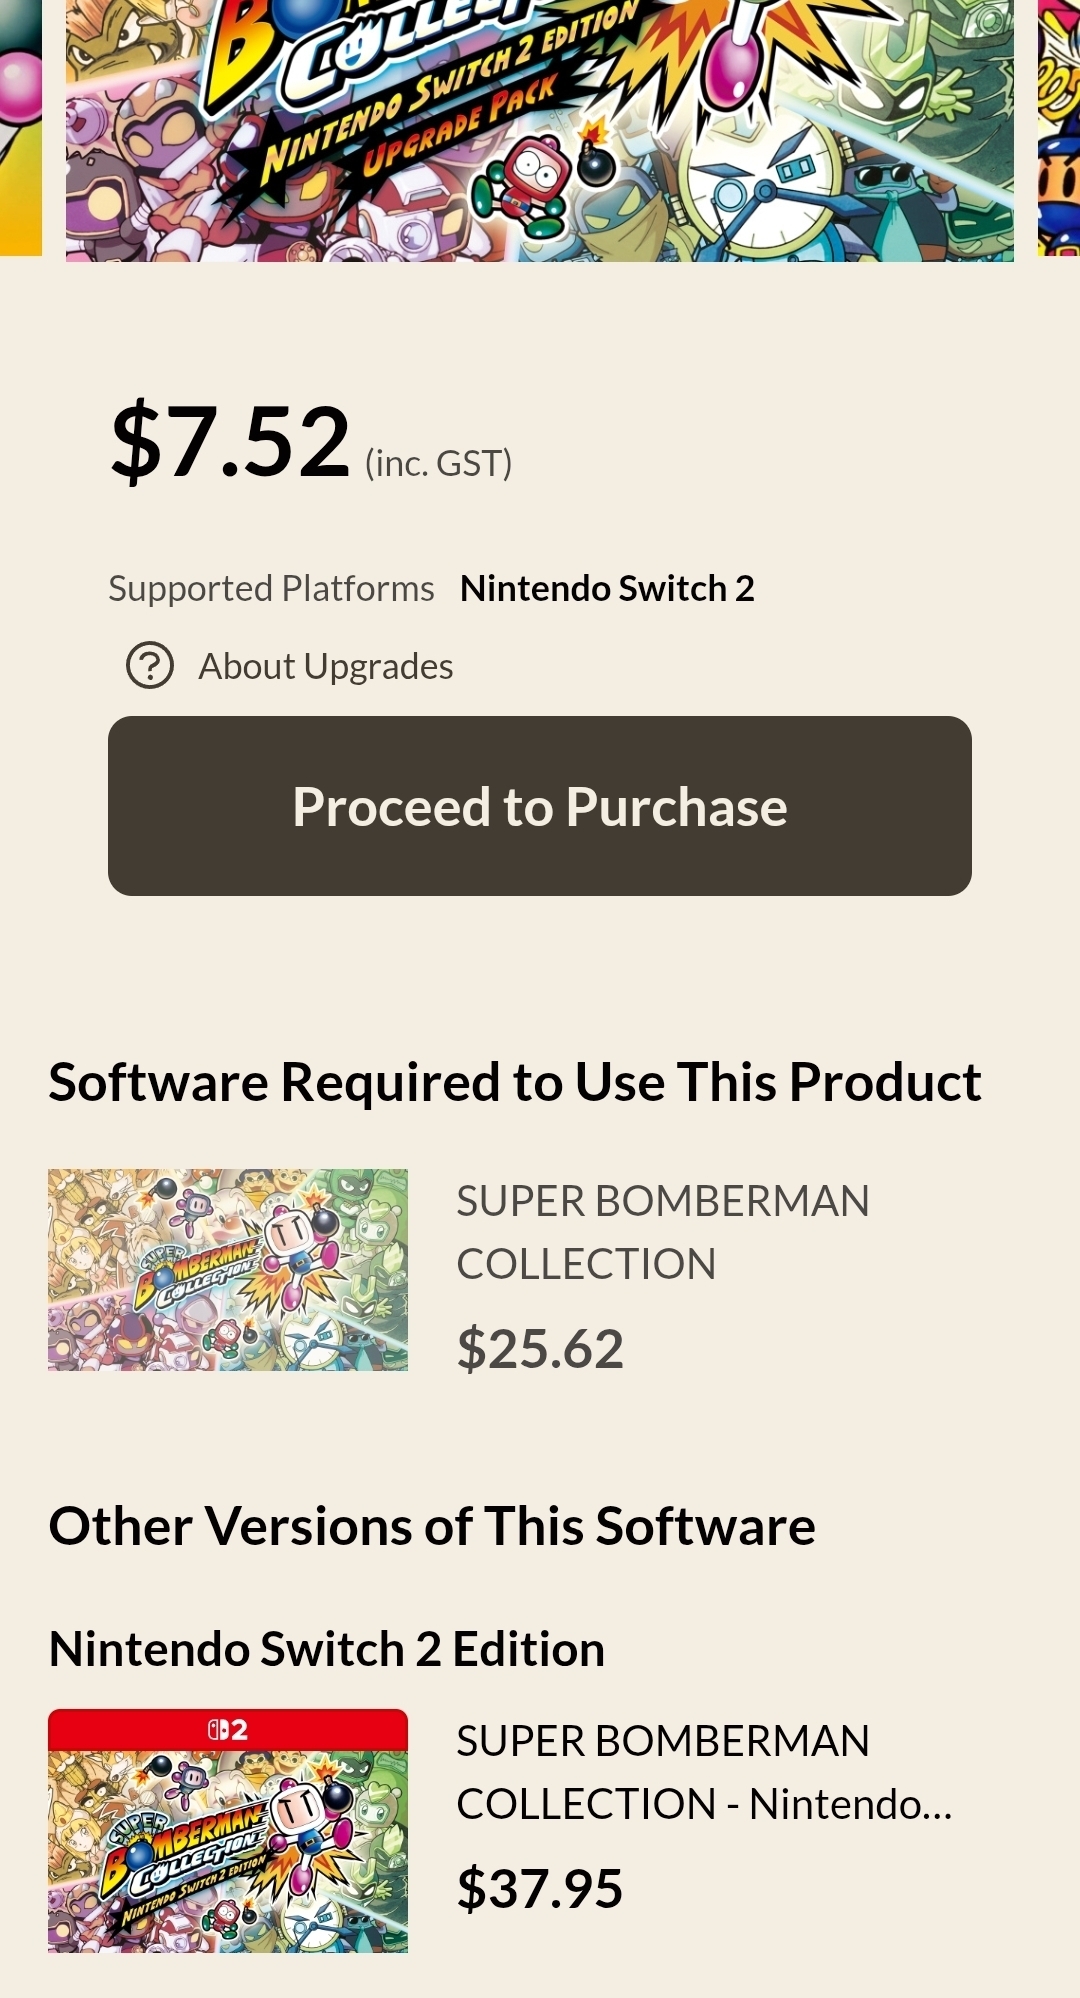Click the $7.52 upgrade pack price
The width and height of the screenshot is (1080, 1998).
(x=231, y=441)
